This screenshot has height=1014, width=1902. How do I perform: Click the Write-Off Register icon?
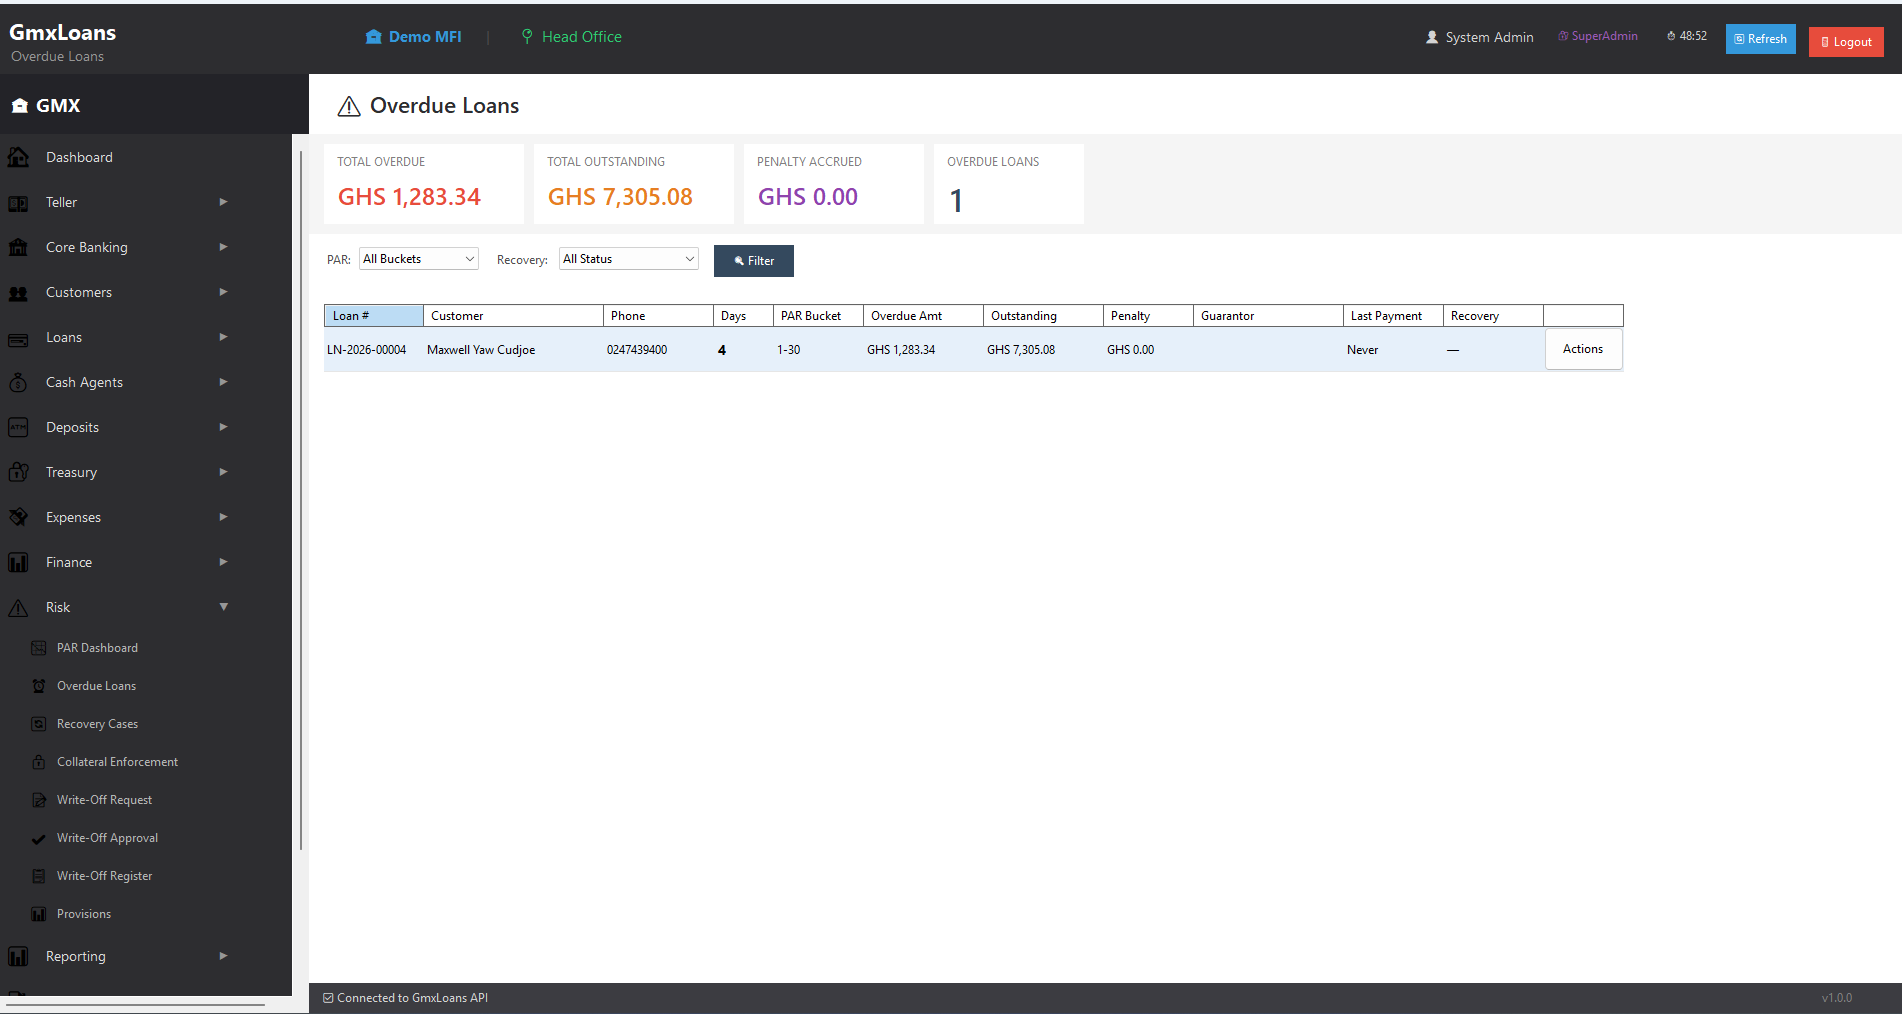click(x=39, y=876)
